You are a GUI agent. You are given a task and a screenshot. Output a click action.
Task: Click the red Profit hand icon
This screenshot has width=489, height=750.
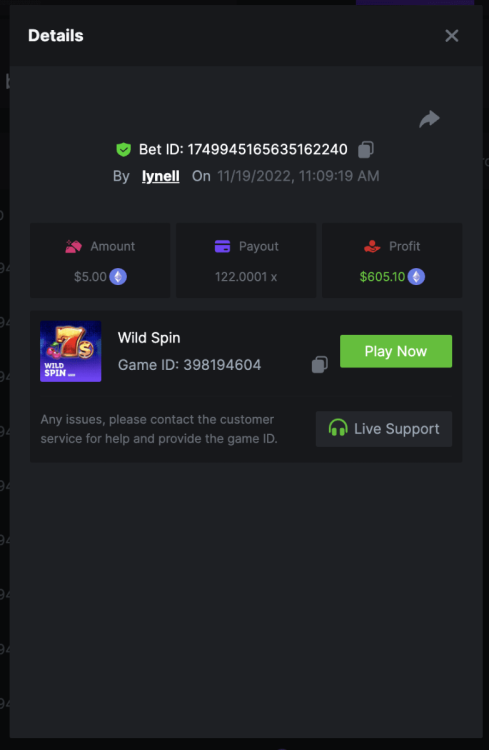coord(372,246)
